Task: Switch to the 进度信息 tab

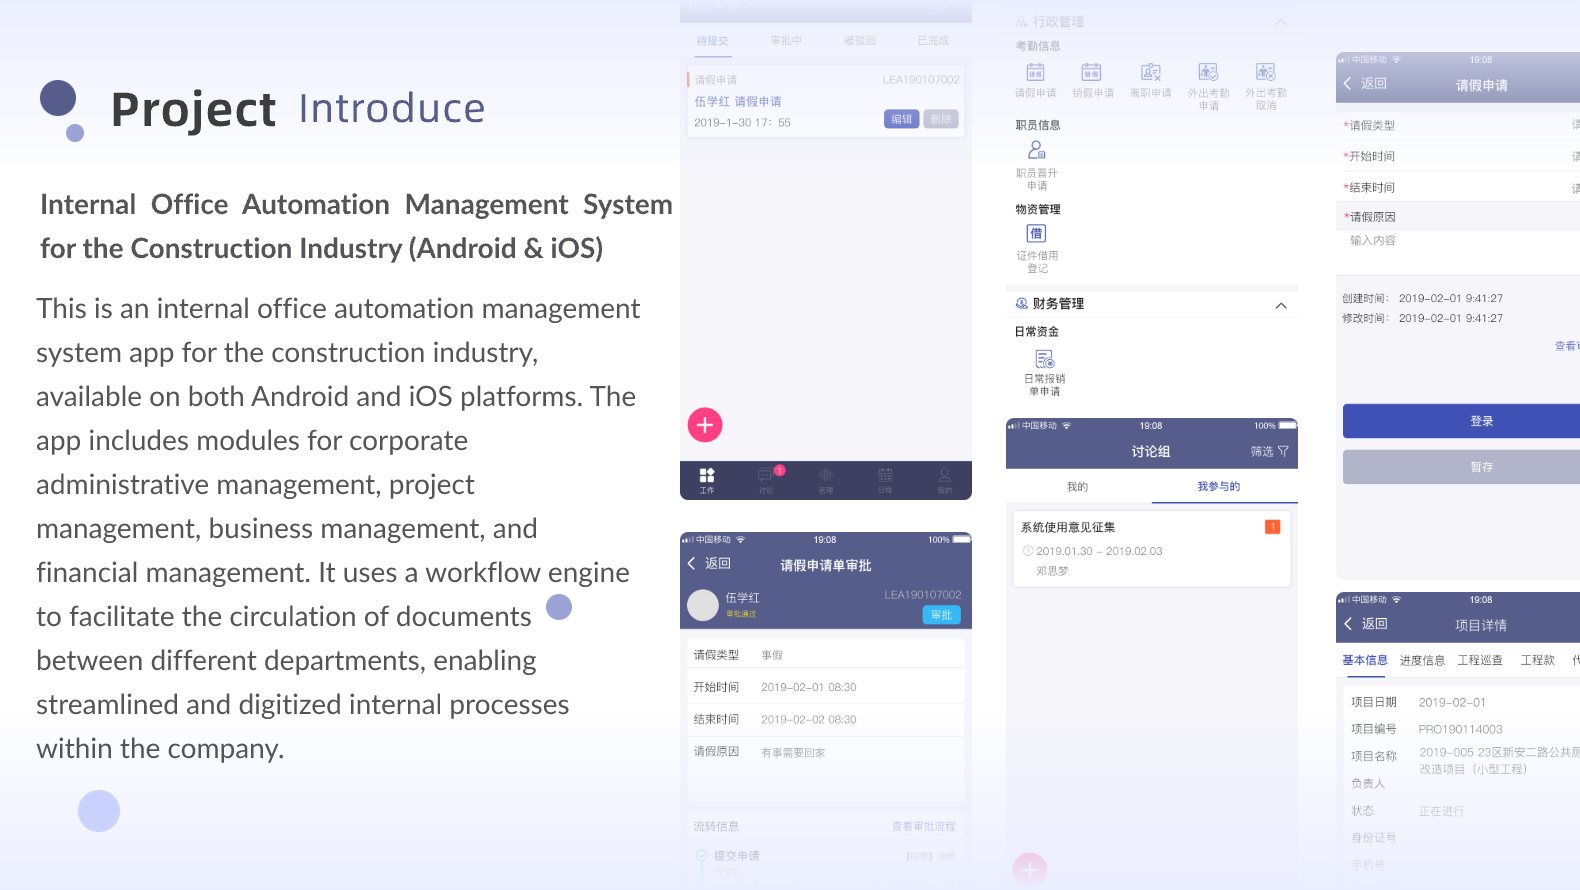Action: pyautogui.click(x=1421, y=661)
